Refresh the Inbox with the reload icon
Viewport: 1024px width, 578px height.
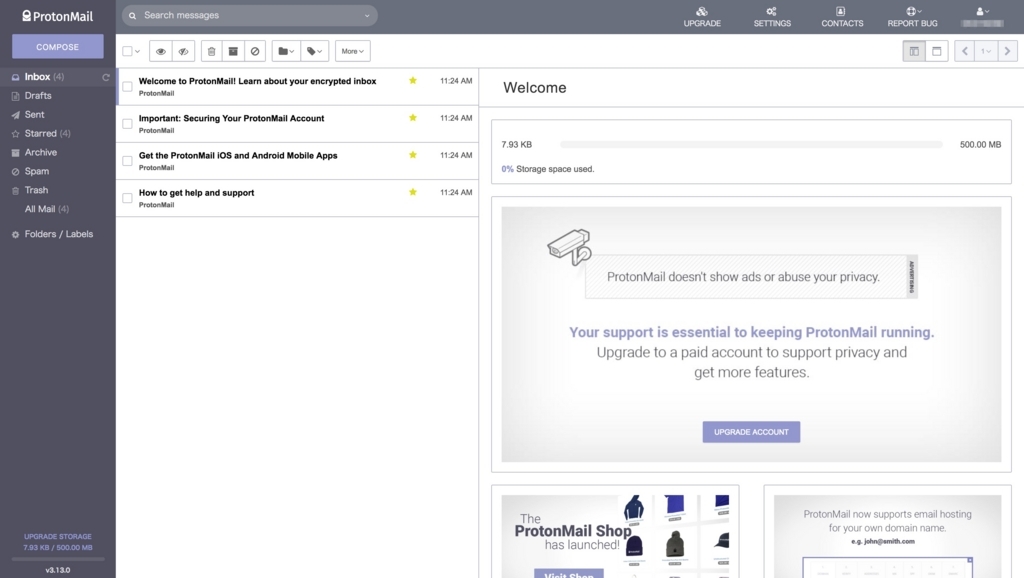(x=106, y=77)
